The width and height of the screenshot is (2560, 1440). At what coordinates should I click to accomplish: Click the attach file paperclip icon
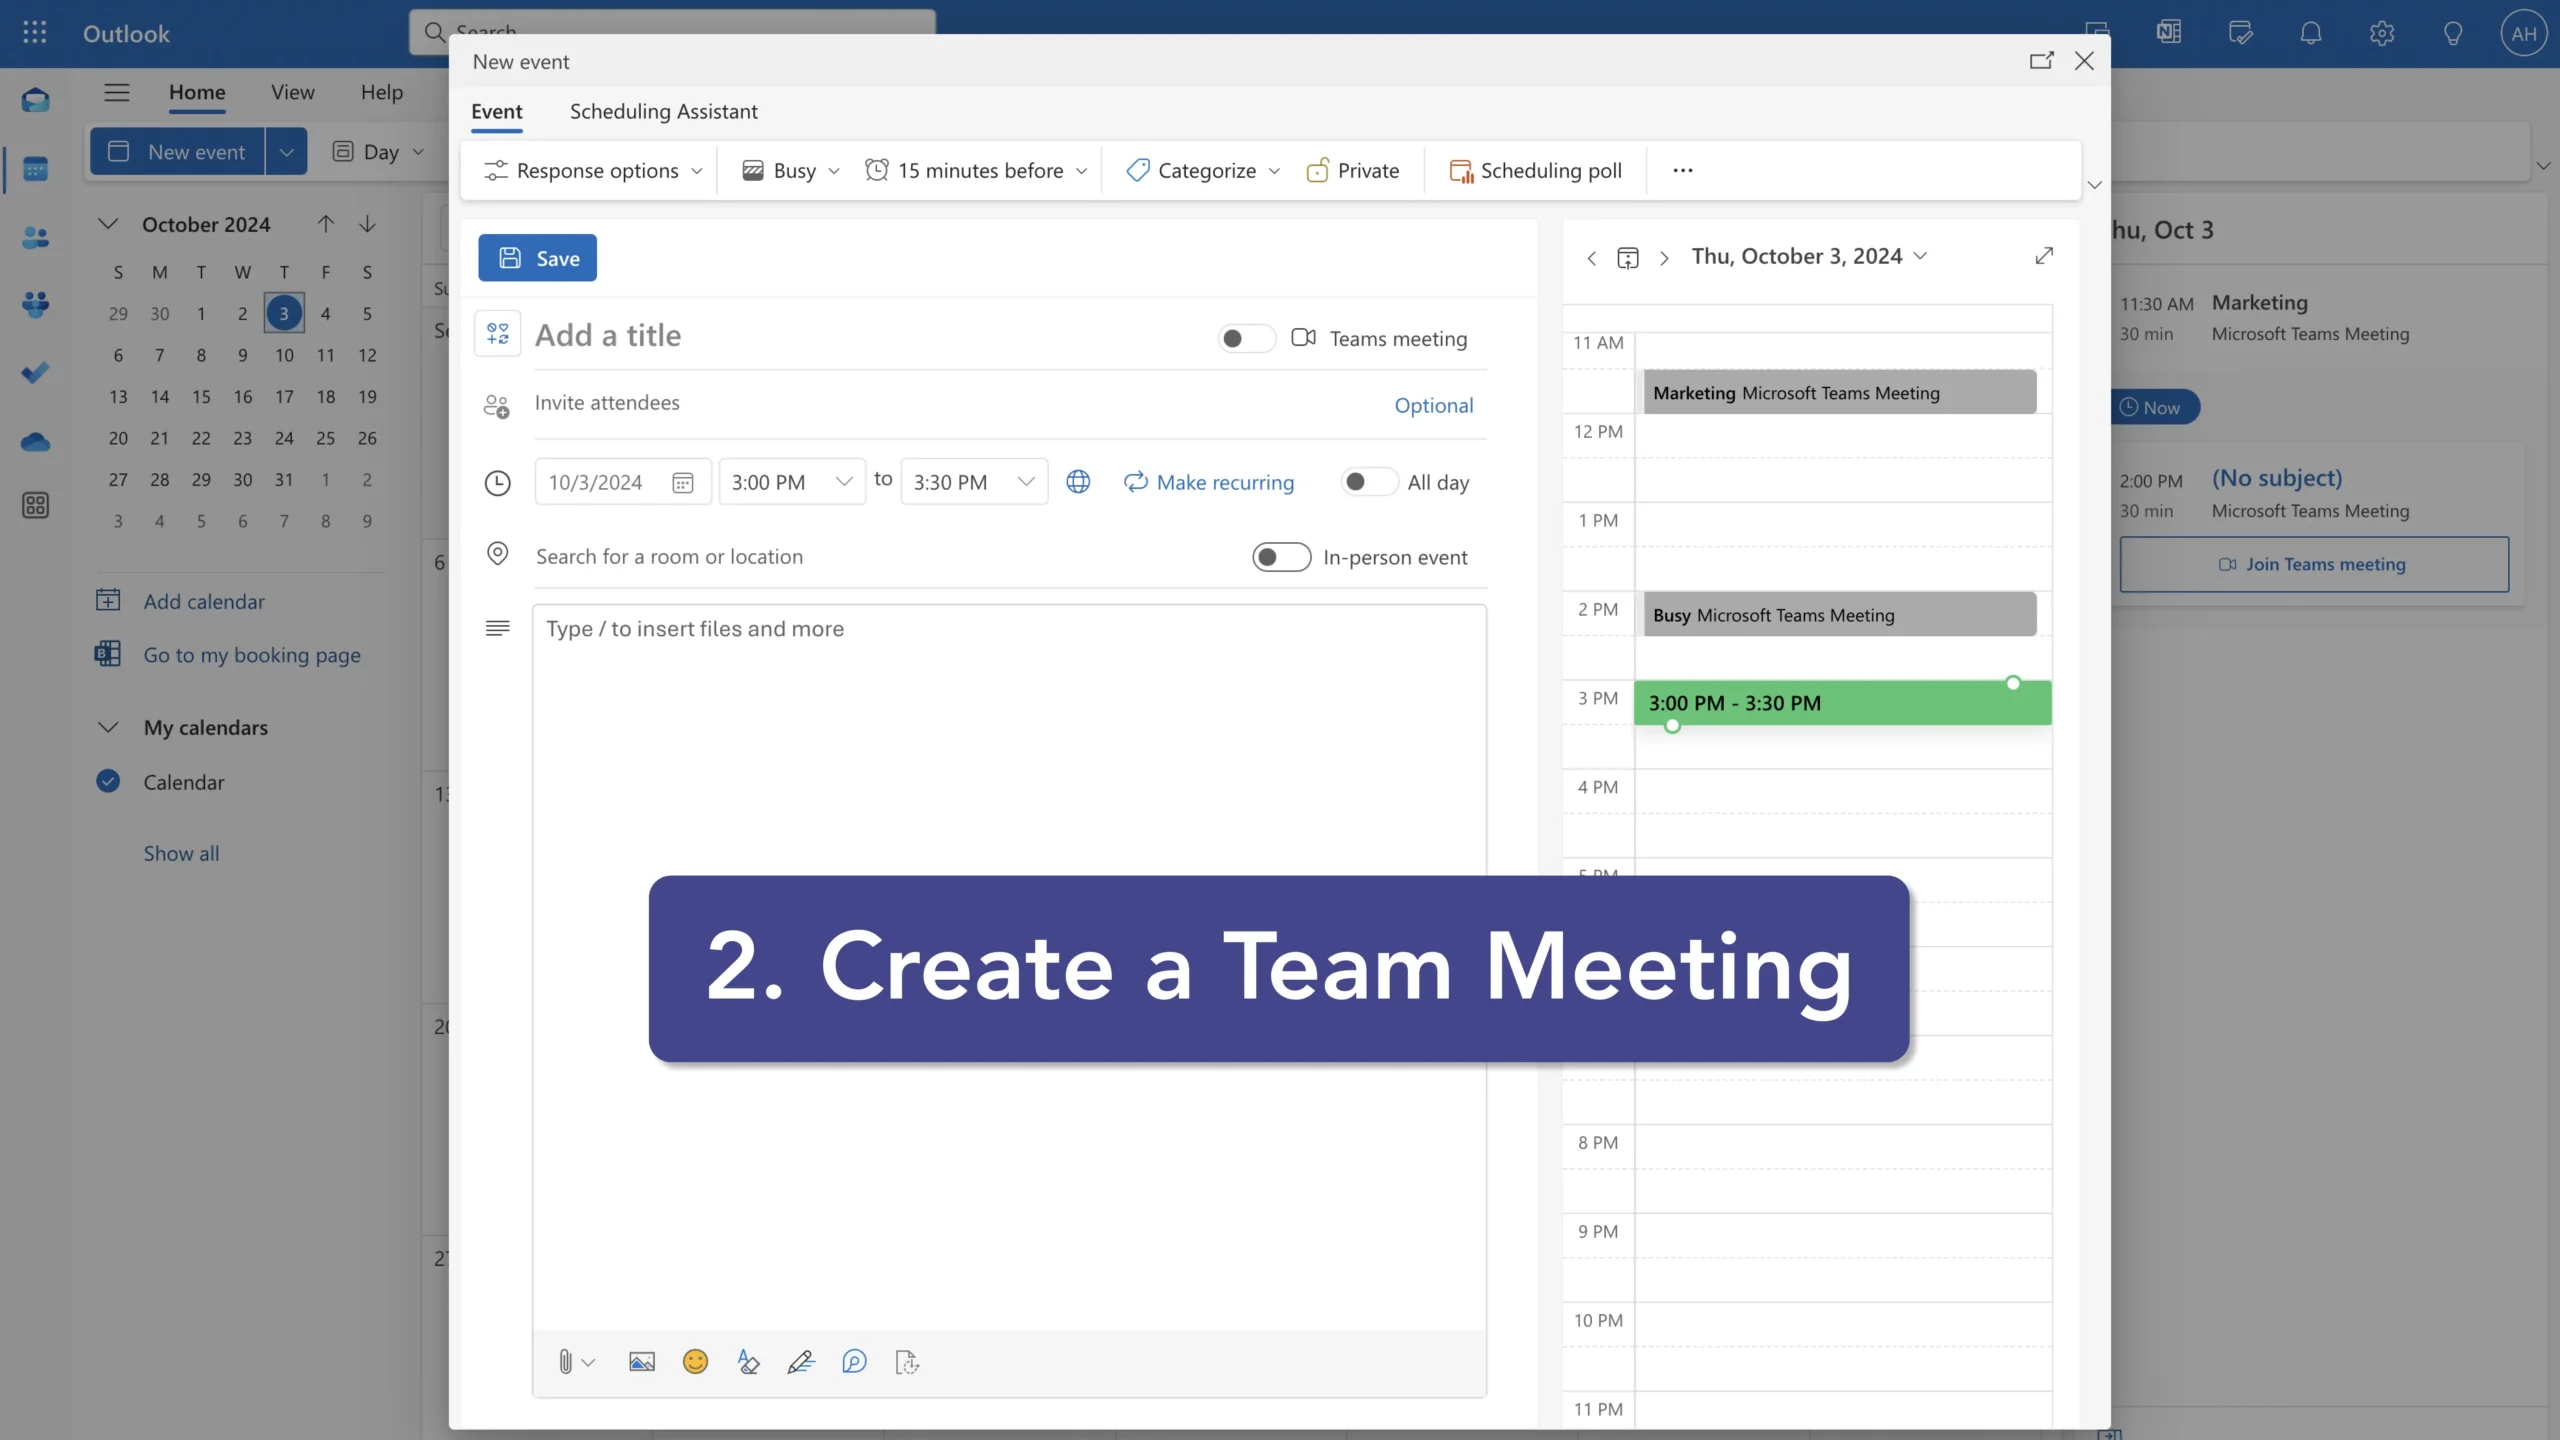coord(565,1362)
